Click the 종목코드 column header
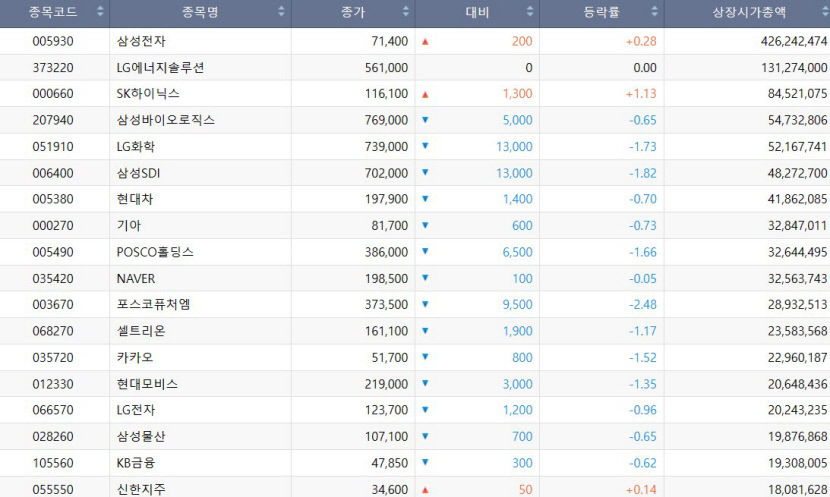830x497 pixels. click(x=55, y=13)
